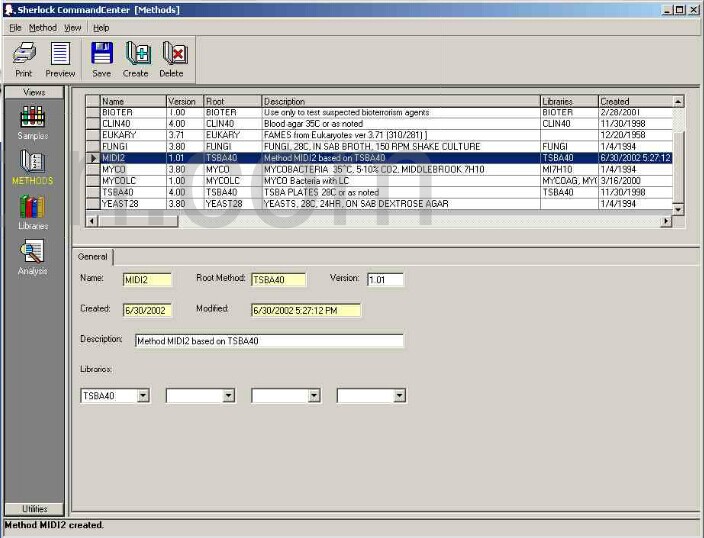
Task: Open the Method menu
Action: [43, 28]
